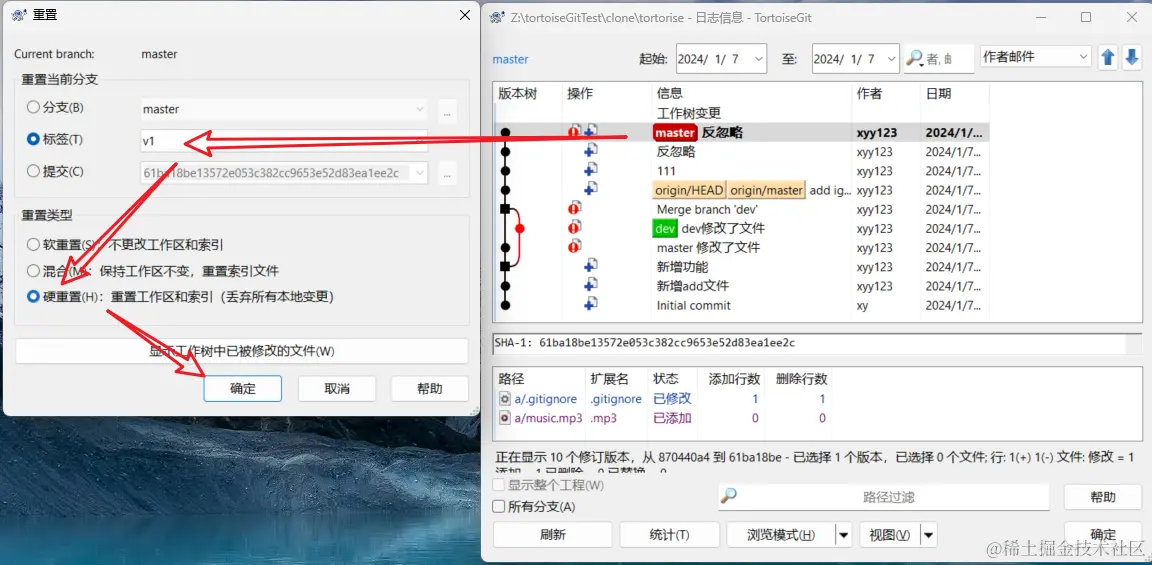Click 帮助 in the log window
This screenshot has height=565, width=1152.
[1103, 497]
